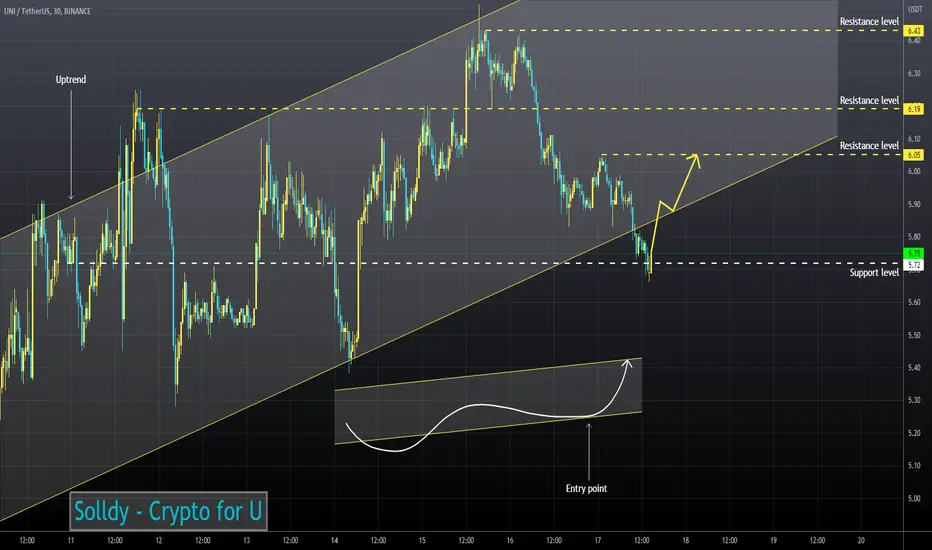Click 6.00 on the price scale

click(x=914, y=171)
